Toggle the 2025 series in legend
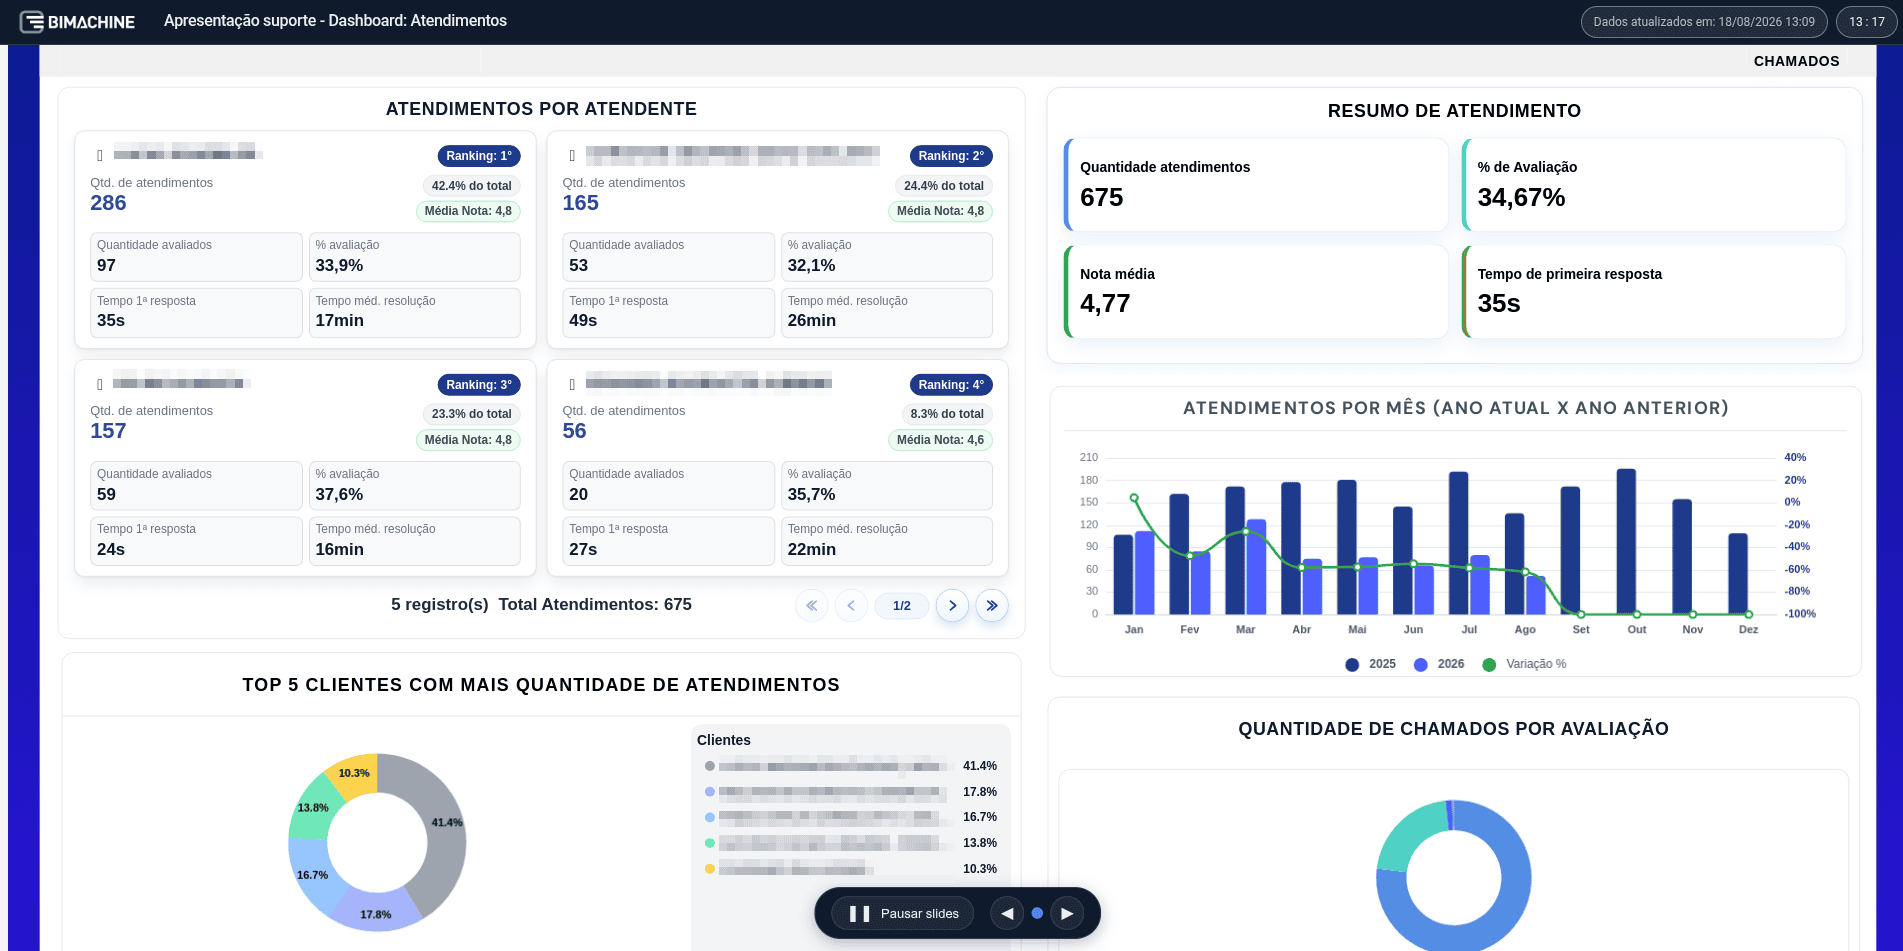This screenshot has width=1903, height=951. tap(1371, 664)
